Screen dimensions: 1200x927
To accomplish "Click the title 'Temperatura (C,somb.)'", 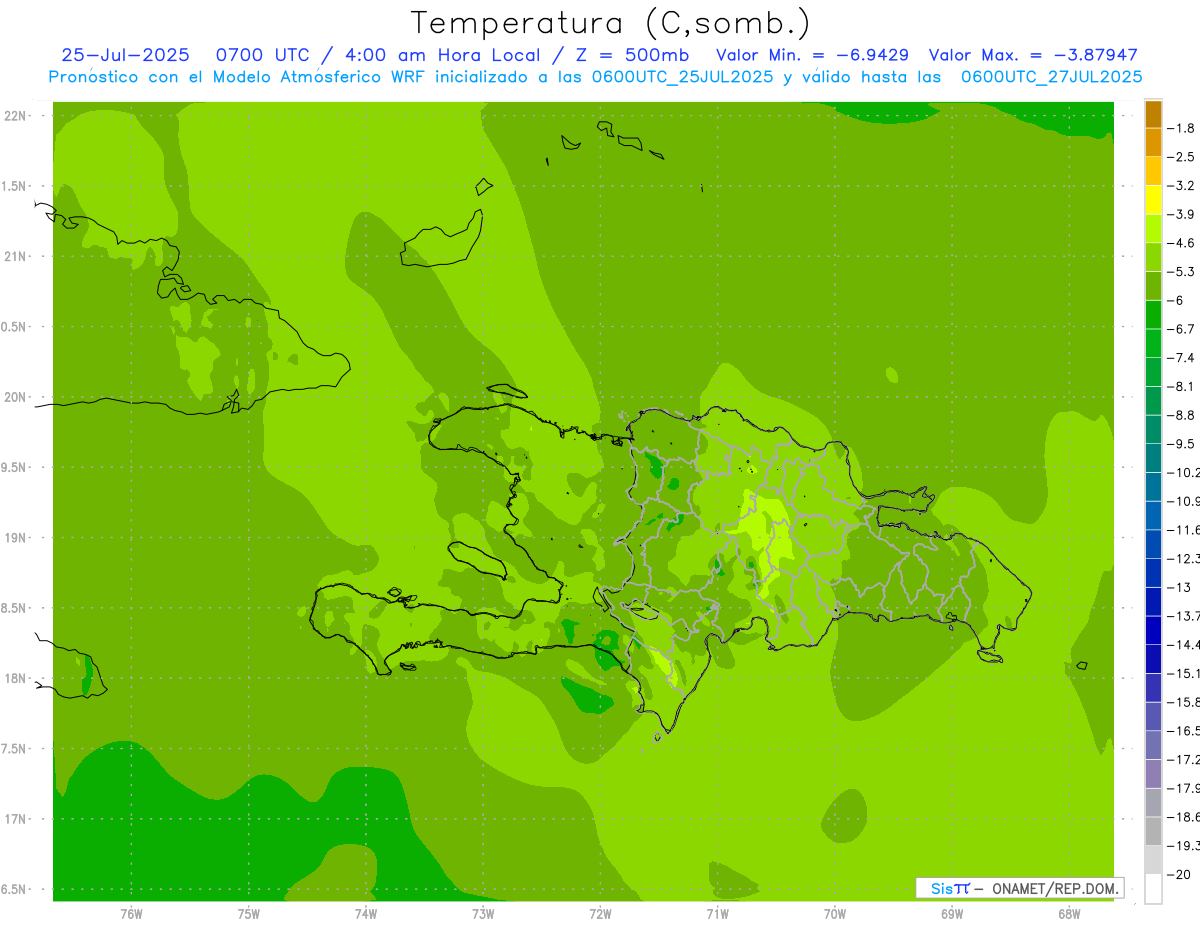I will (610, 23).
